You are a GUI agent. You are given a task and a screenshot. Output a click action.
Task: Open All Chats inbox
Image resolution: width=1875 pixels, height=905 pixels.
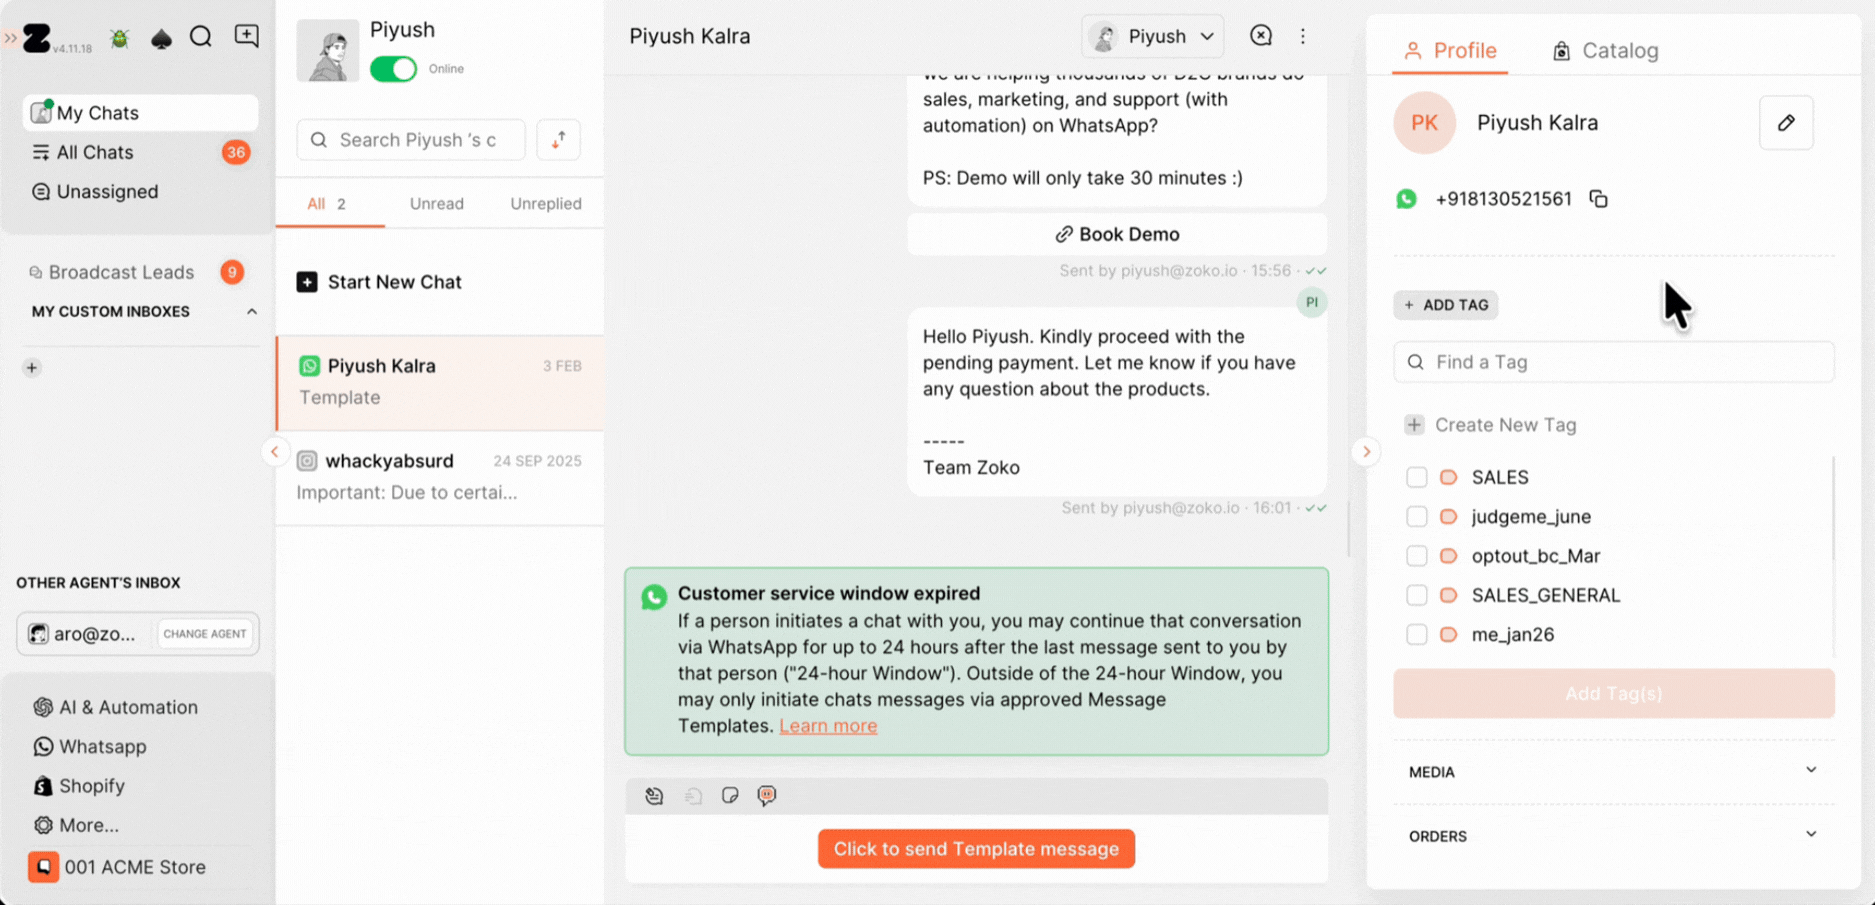click(x=140, y=153)
